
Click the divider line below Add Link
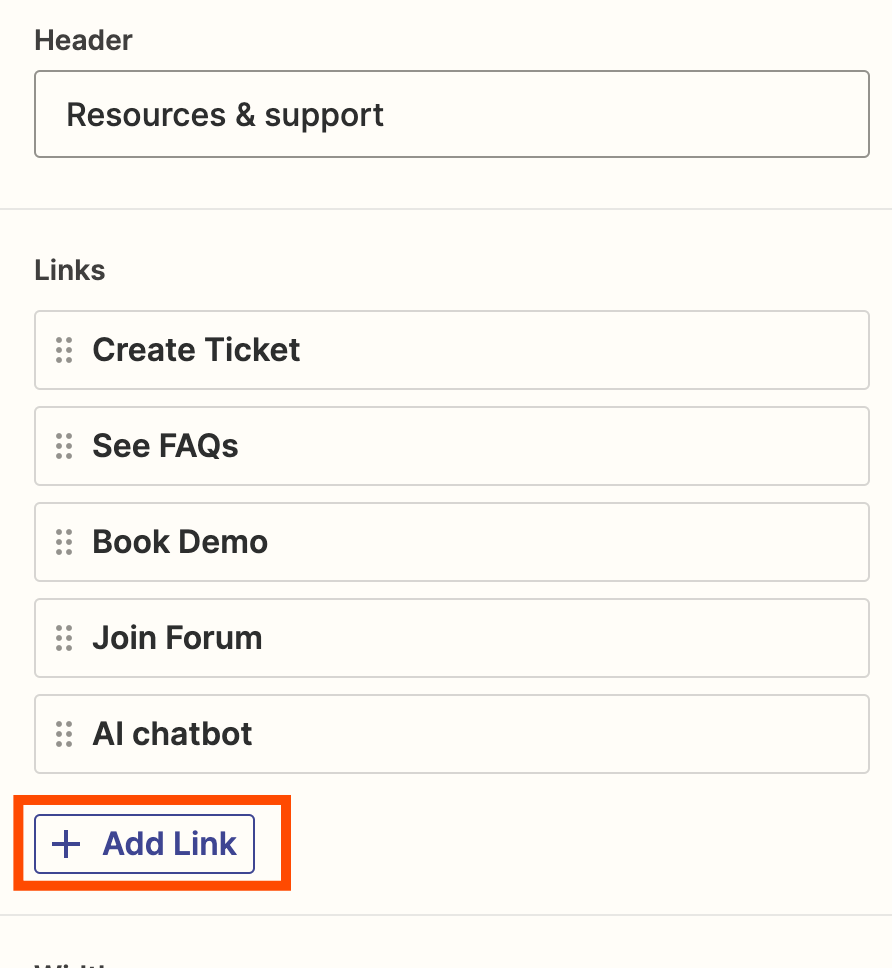coord(446,915)
